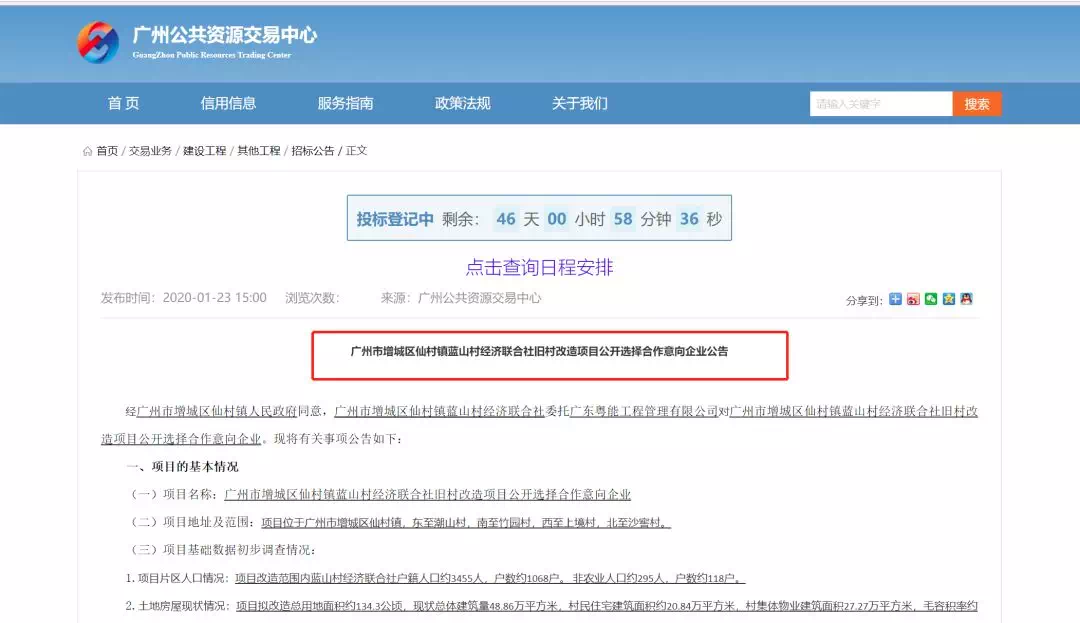This screenshot has height=623, width=1080.
Task: Click home icon in breadcrumb
Action: pos(88,151)
